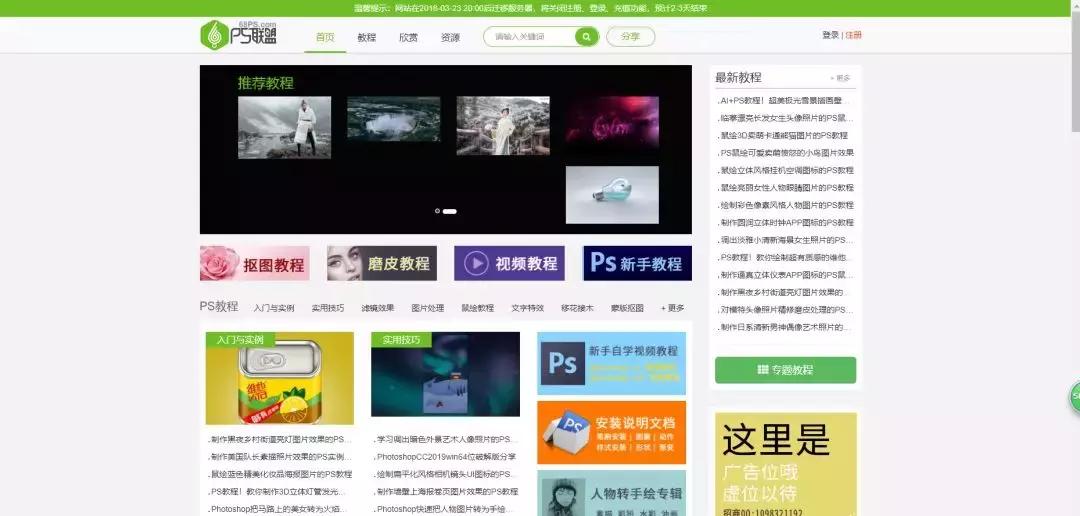The image size is (1080, 516).
Task: Click the grid icon on 专题教程 button
Action: pos(762,370)
